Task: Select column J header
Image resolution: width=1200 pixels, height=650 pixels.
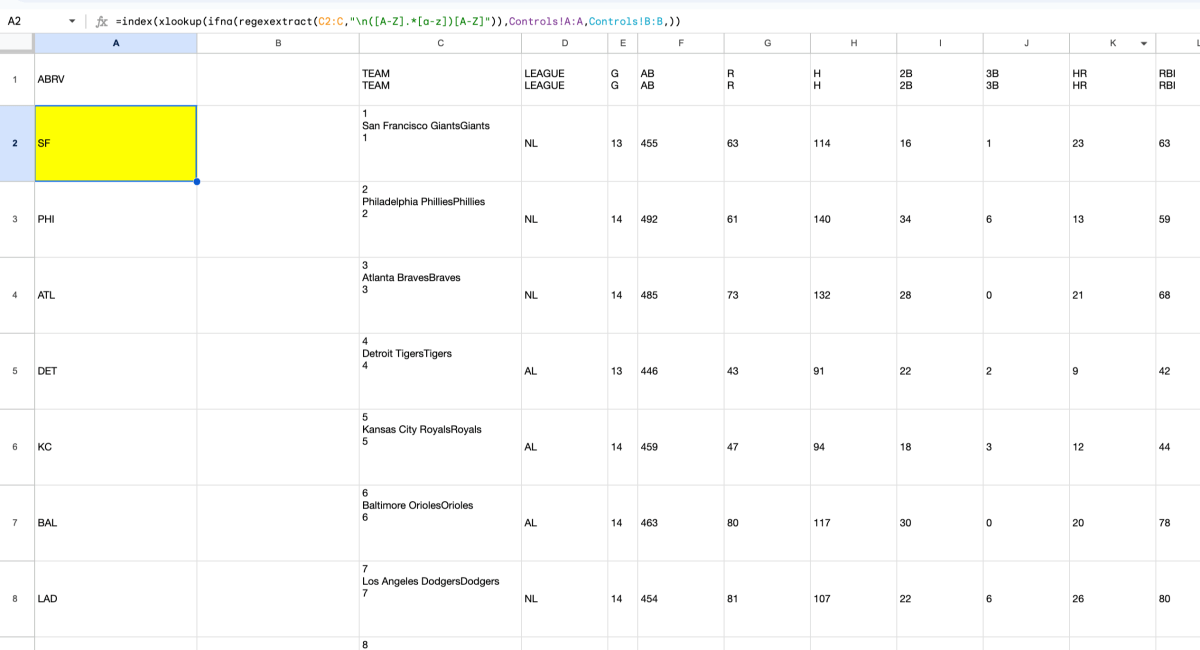Action: 1026,43
